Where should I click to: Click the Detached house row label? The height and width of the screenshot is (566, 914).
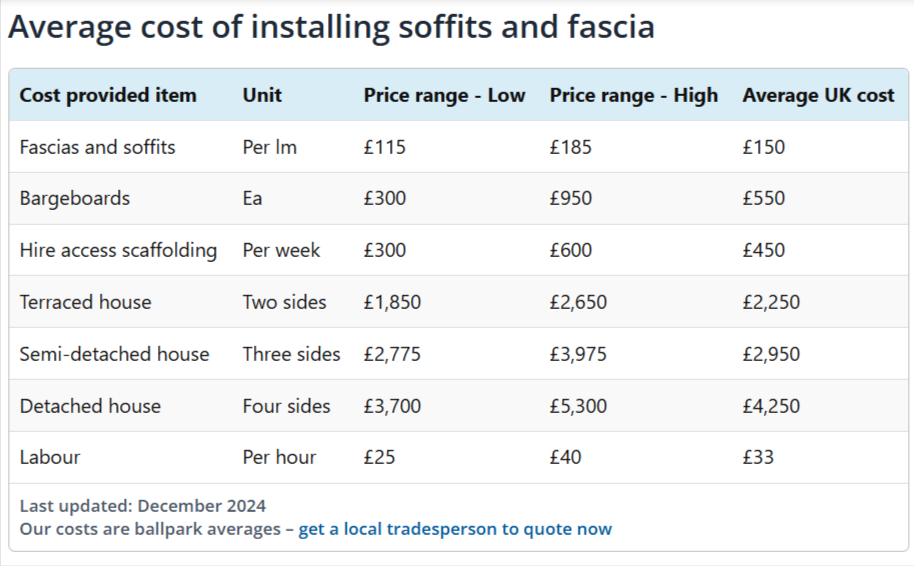tap(90, 406)
